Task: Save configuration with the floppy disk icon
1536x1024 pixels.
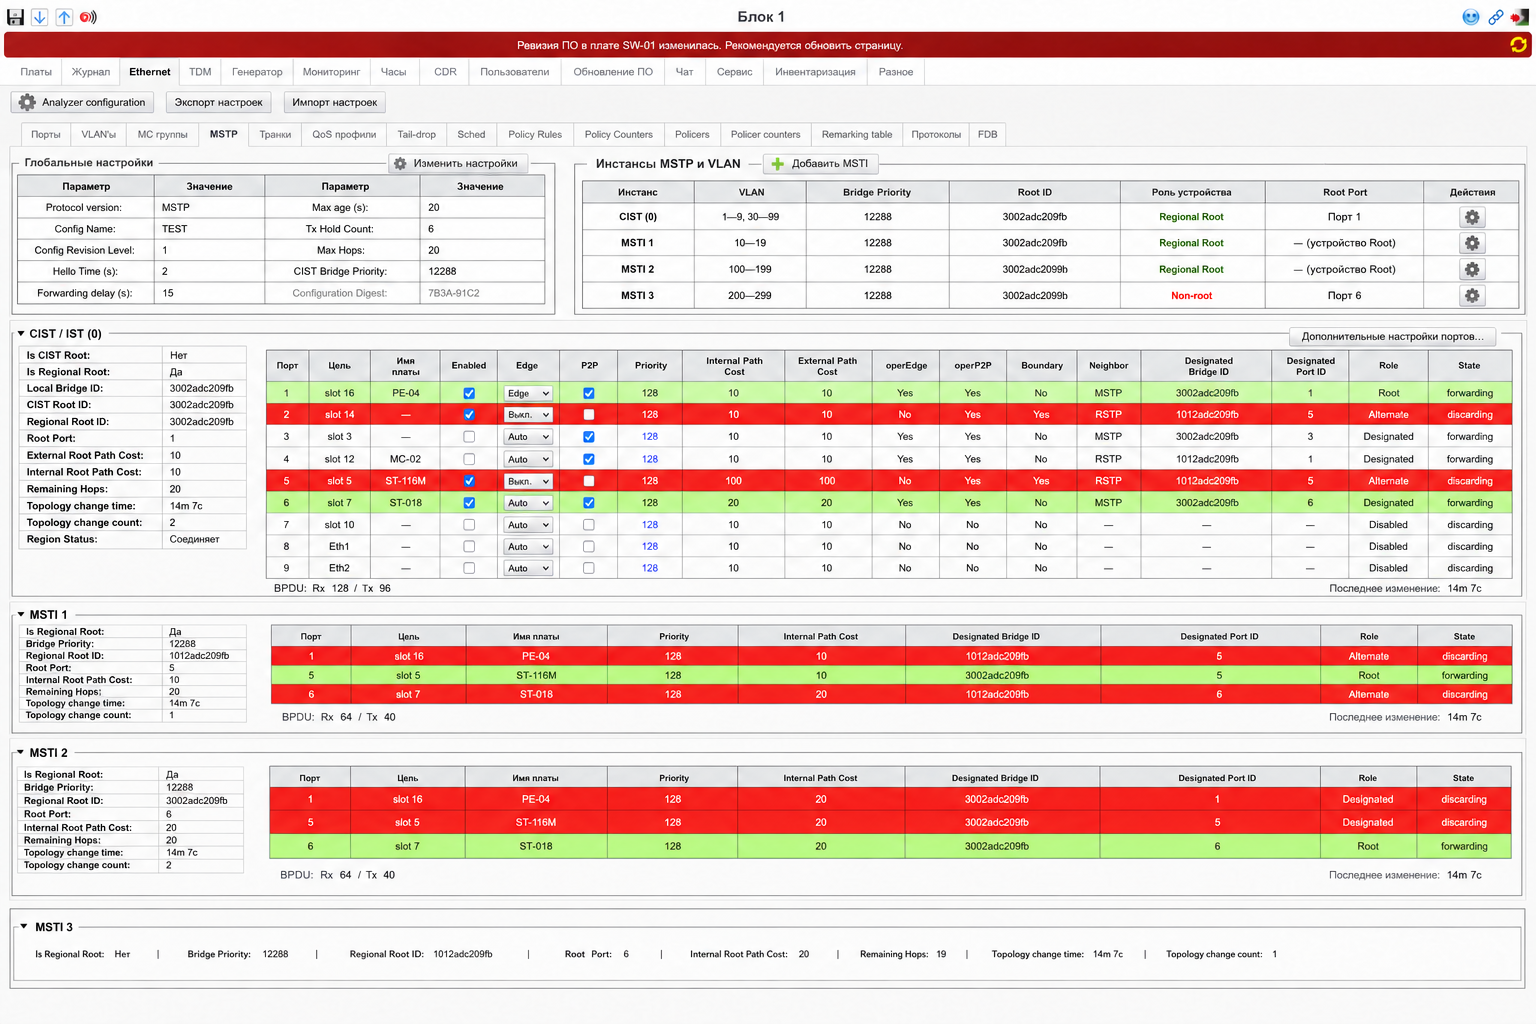Action: 15,17
